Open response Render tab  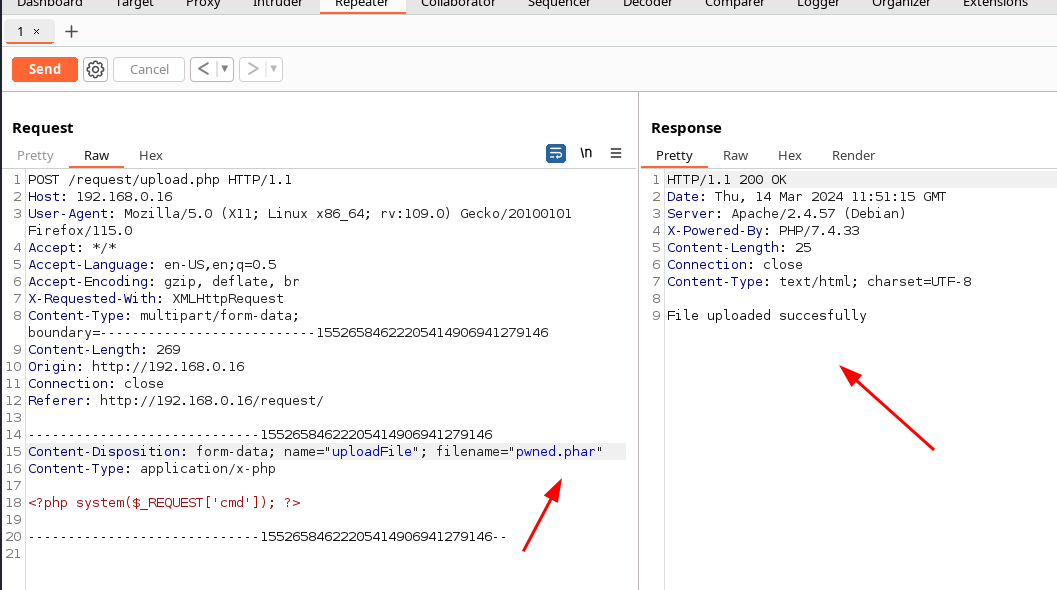pos(853,156)
